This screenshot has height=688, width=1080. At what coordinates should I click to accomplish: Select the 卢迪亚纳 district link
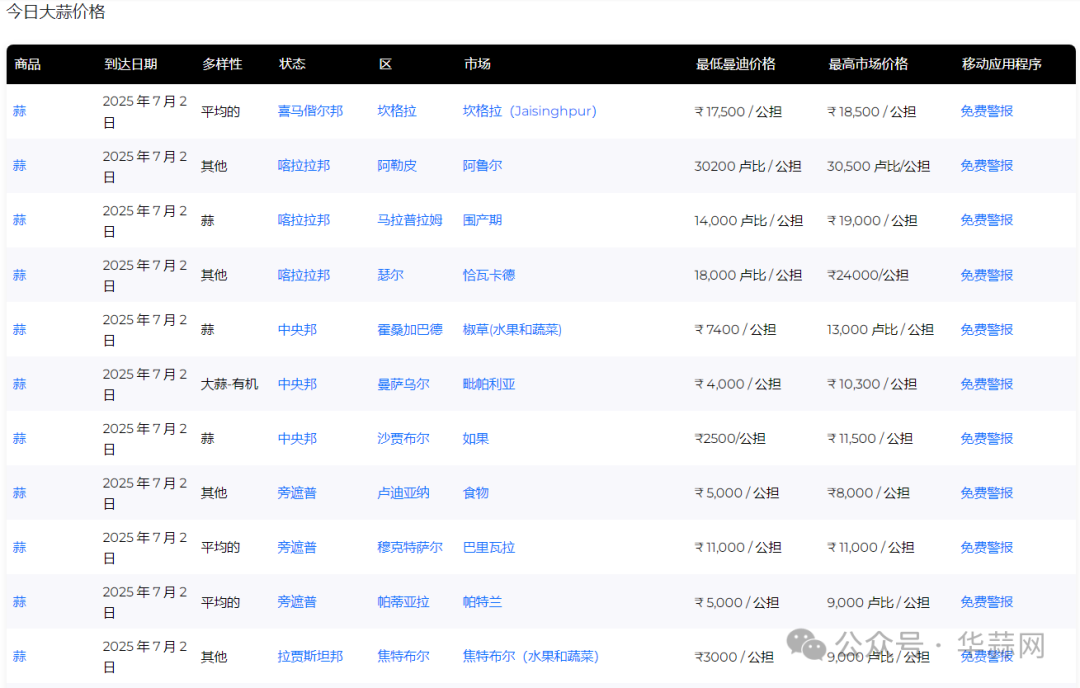[x=403, y=493]
